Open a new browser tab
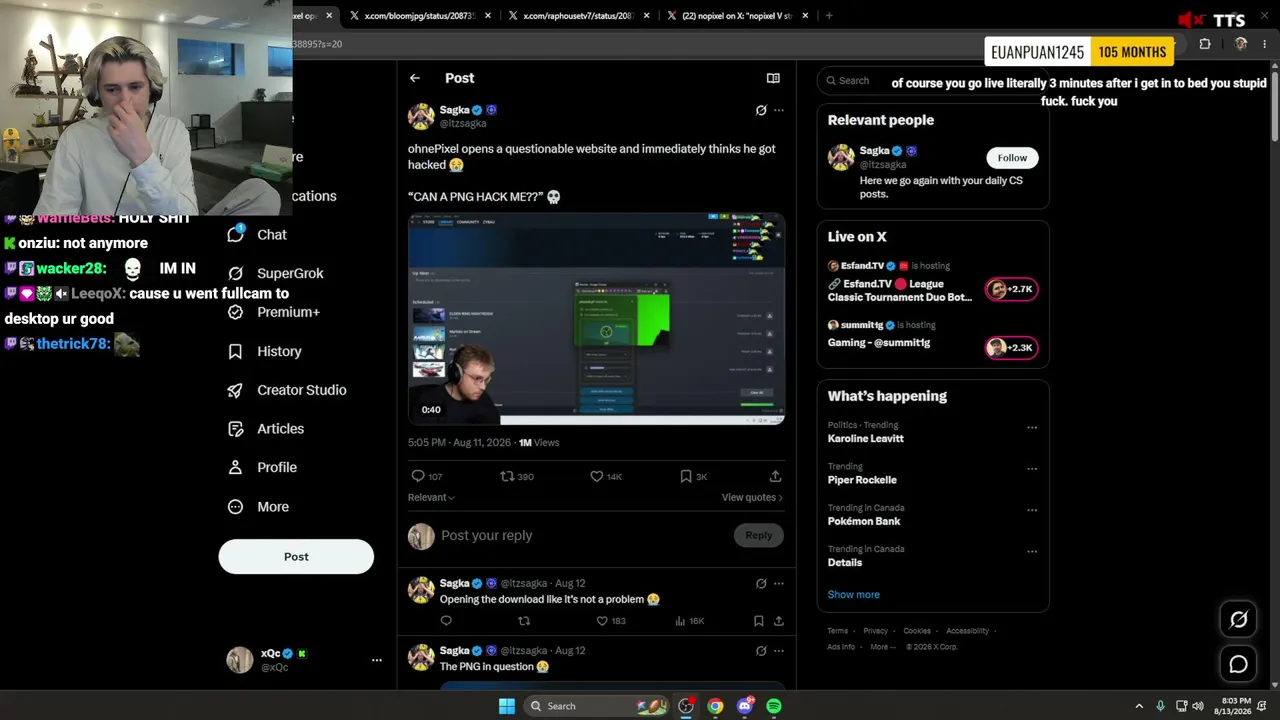 (829, 16)
